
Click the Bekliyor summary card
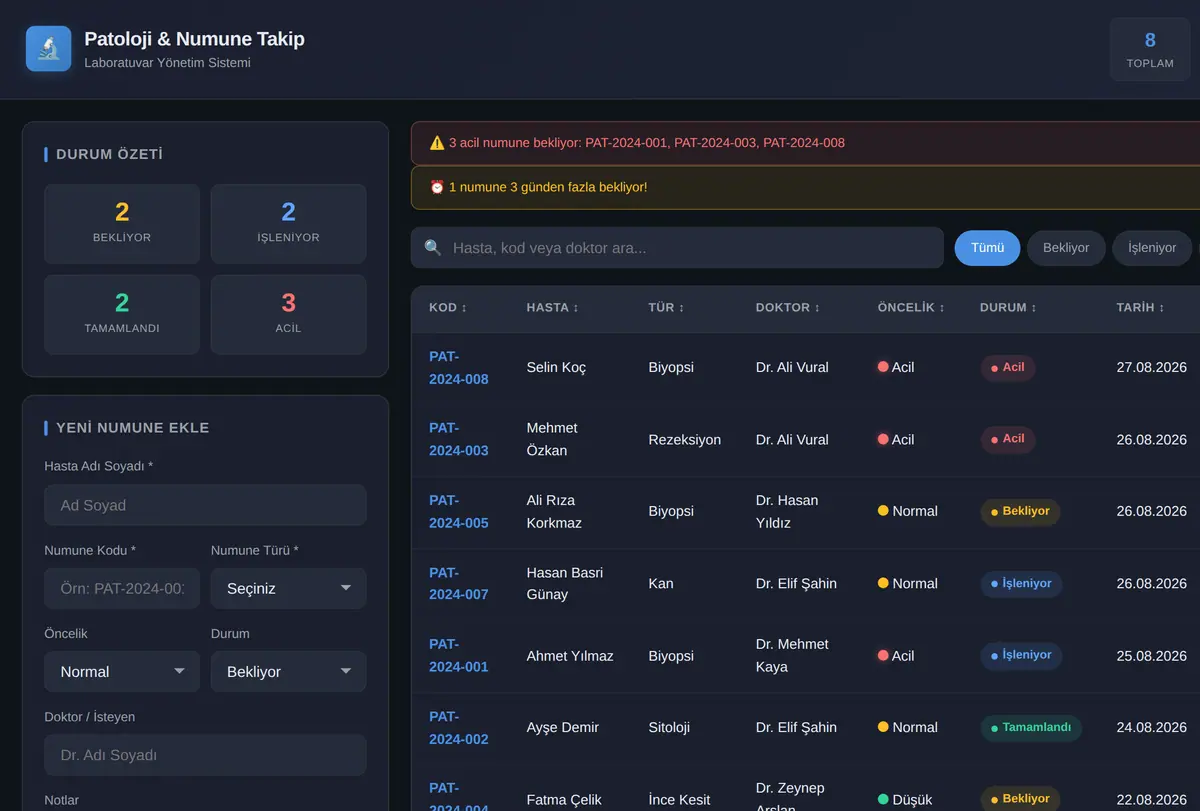(122, 223)
